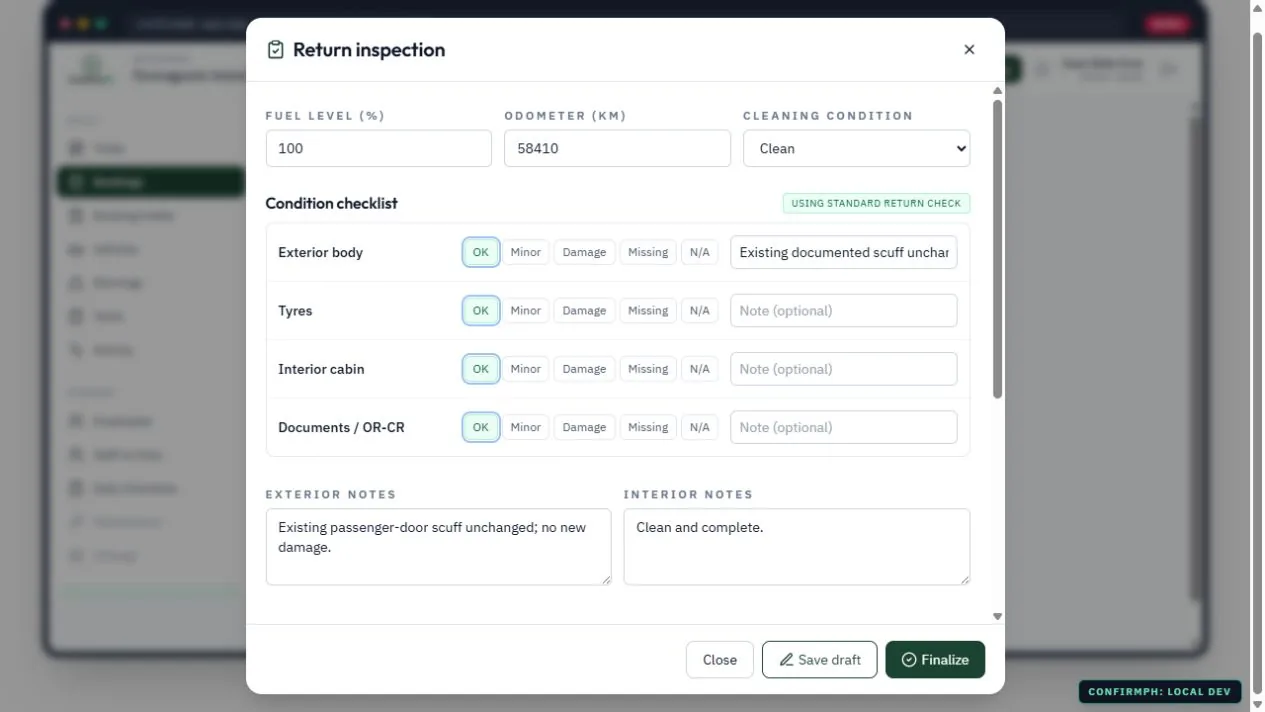Image resolution: width=1265 pixels, height=712 pixels.
Task: Click the Return inspection title text
Action: point(369,50)
